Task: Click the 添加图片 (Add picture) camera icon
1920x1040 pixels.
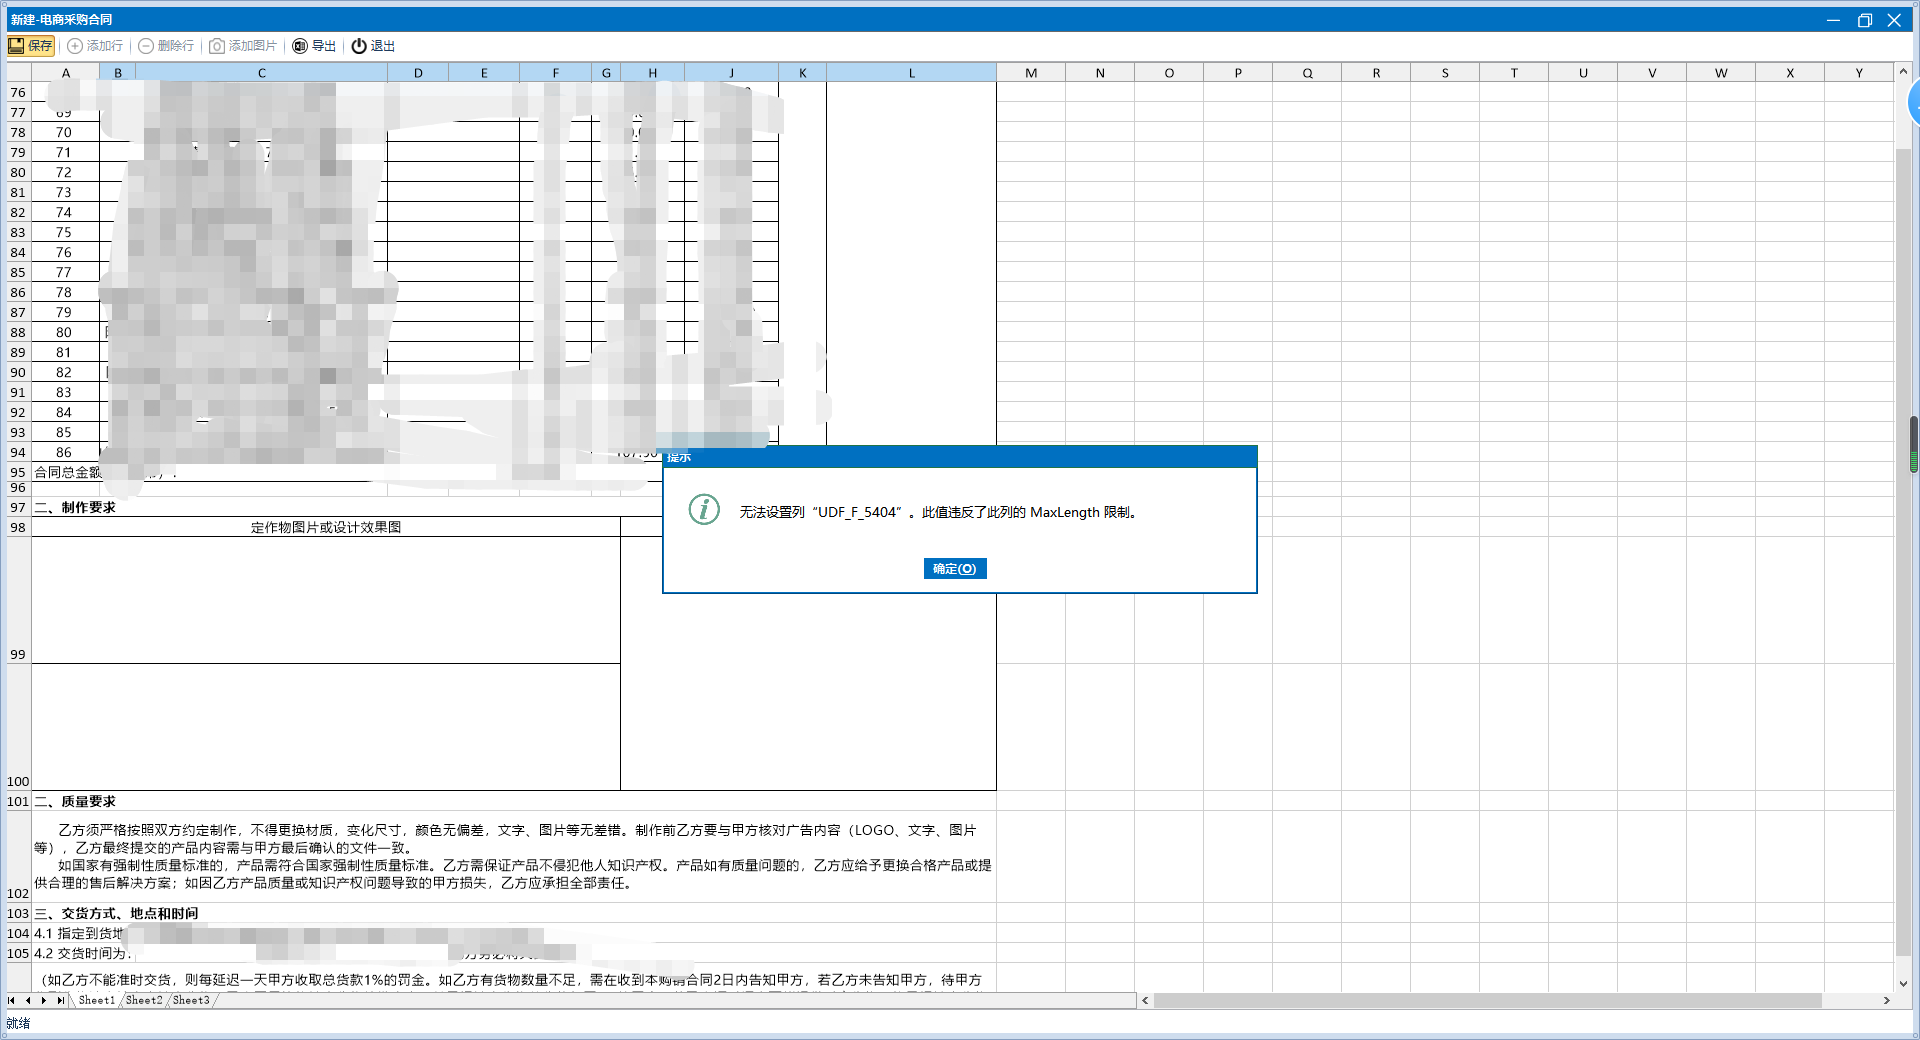Action: point(217,46)
